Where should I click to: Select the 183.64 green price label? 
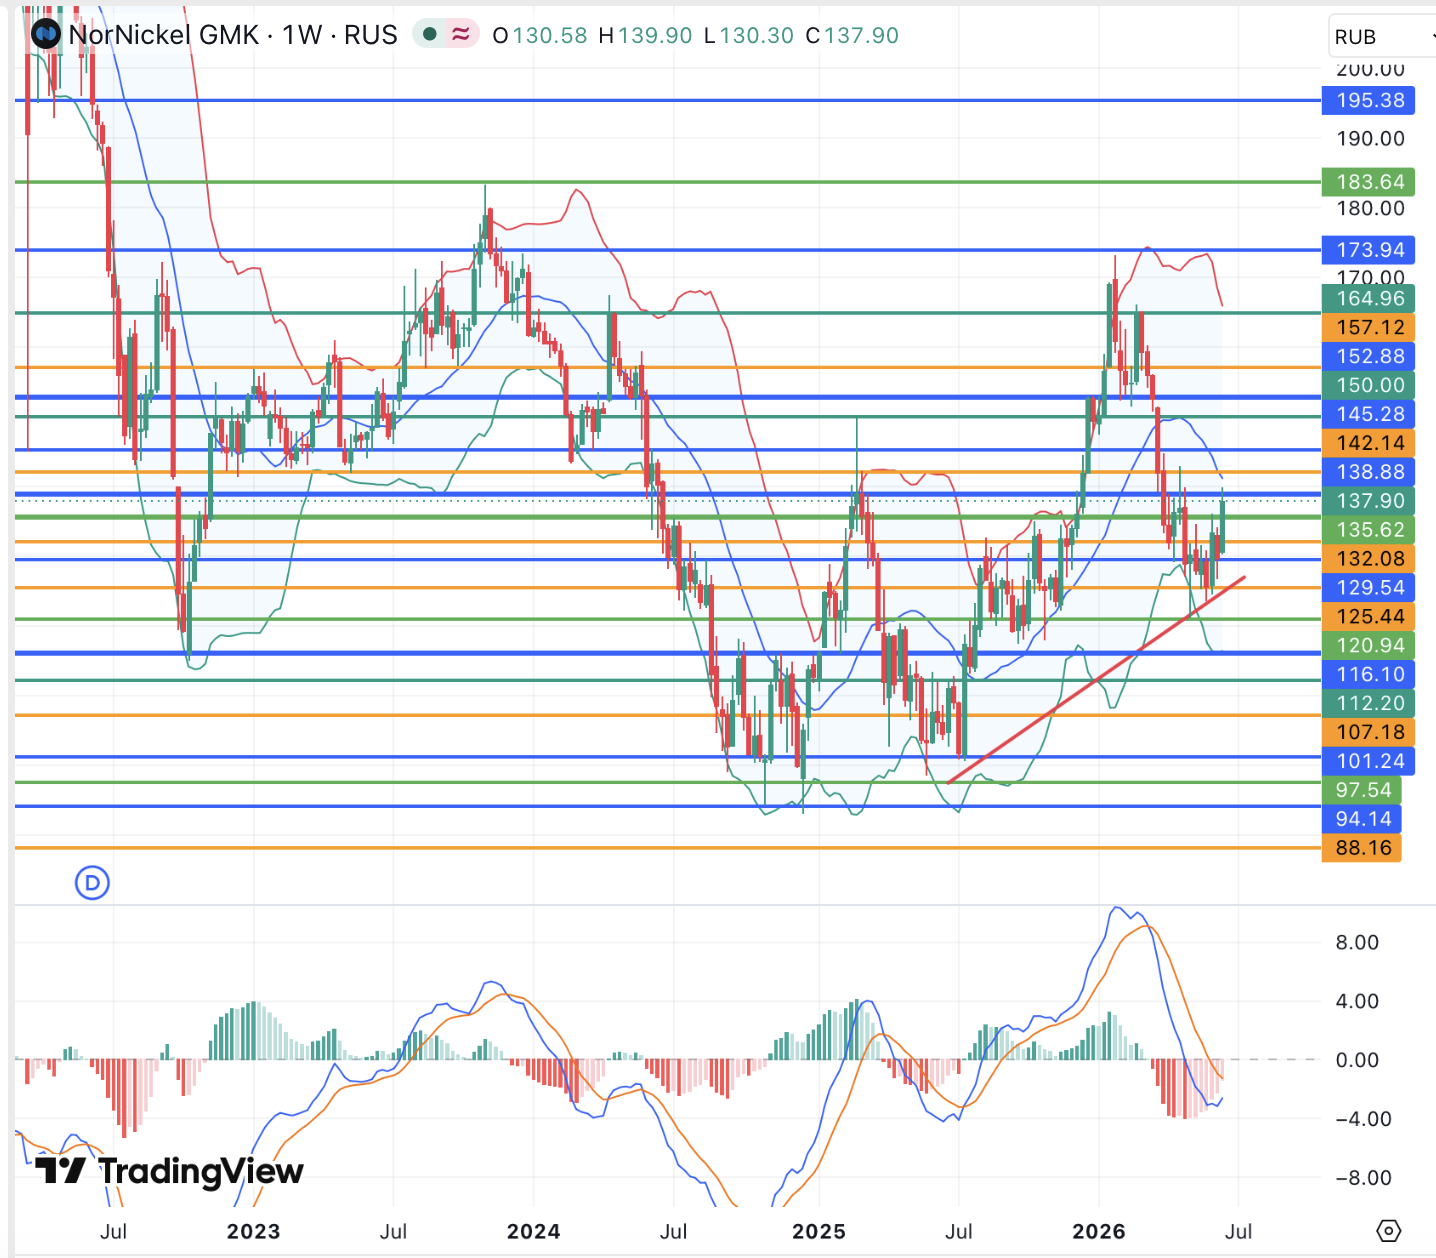point(1368,182)
